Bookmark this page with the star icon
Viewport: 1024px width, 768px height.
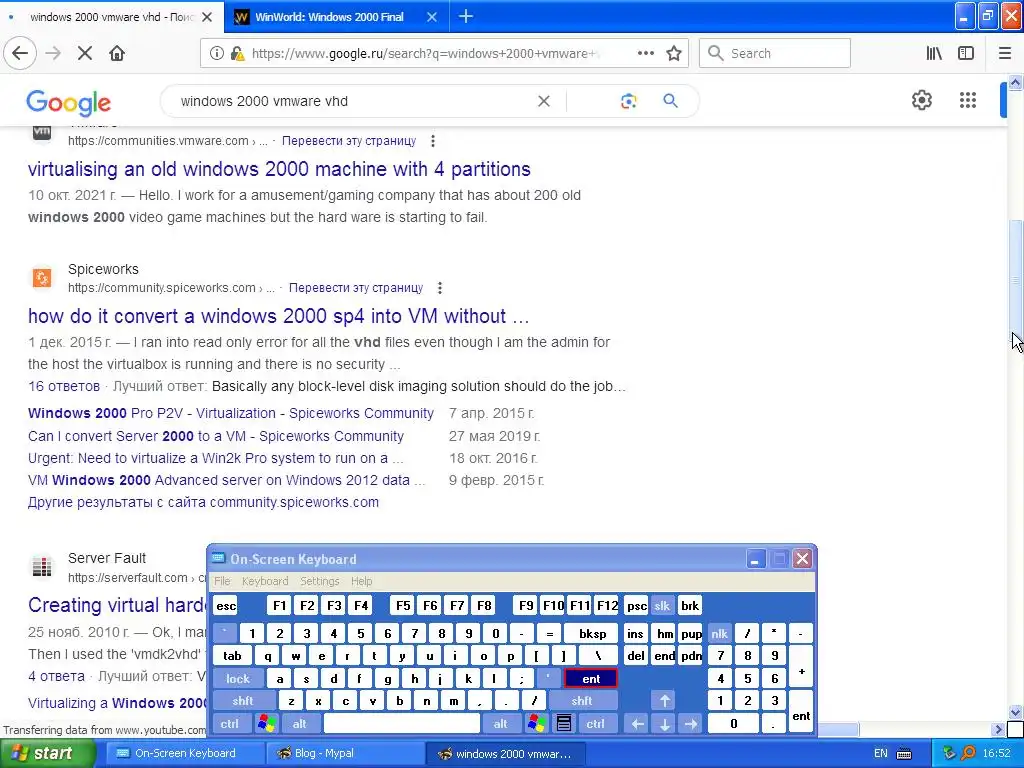coord(674,53)
